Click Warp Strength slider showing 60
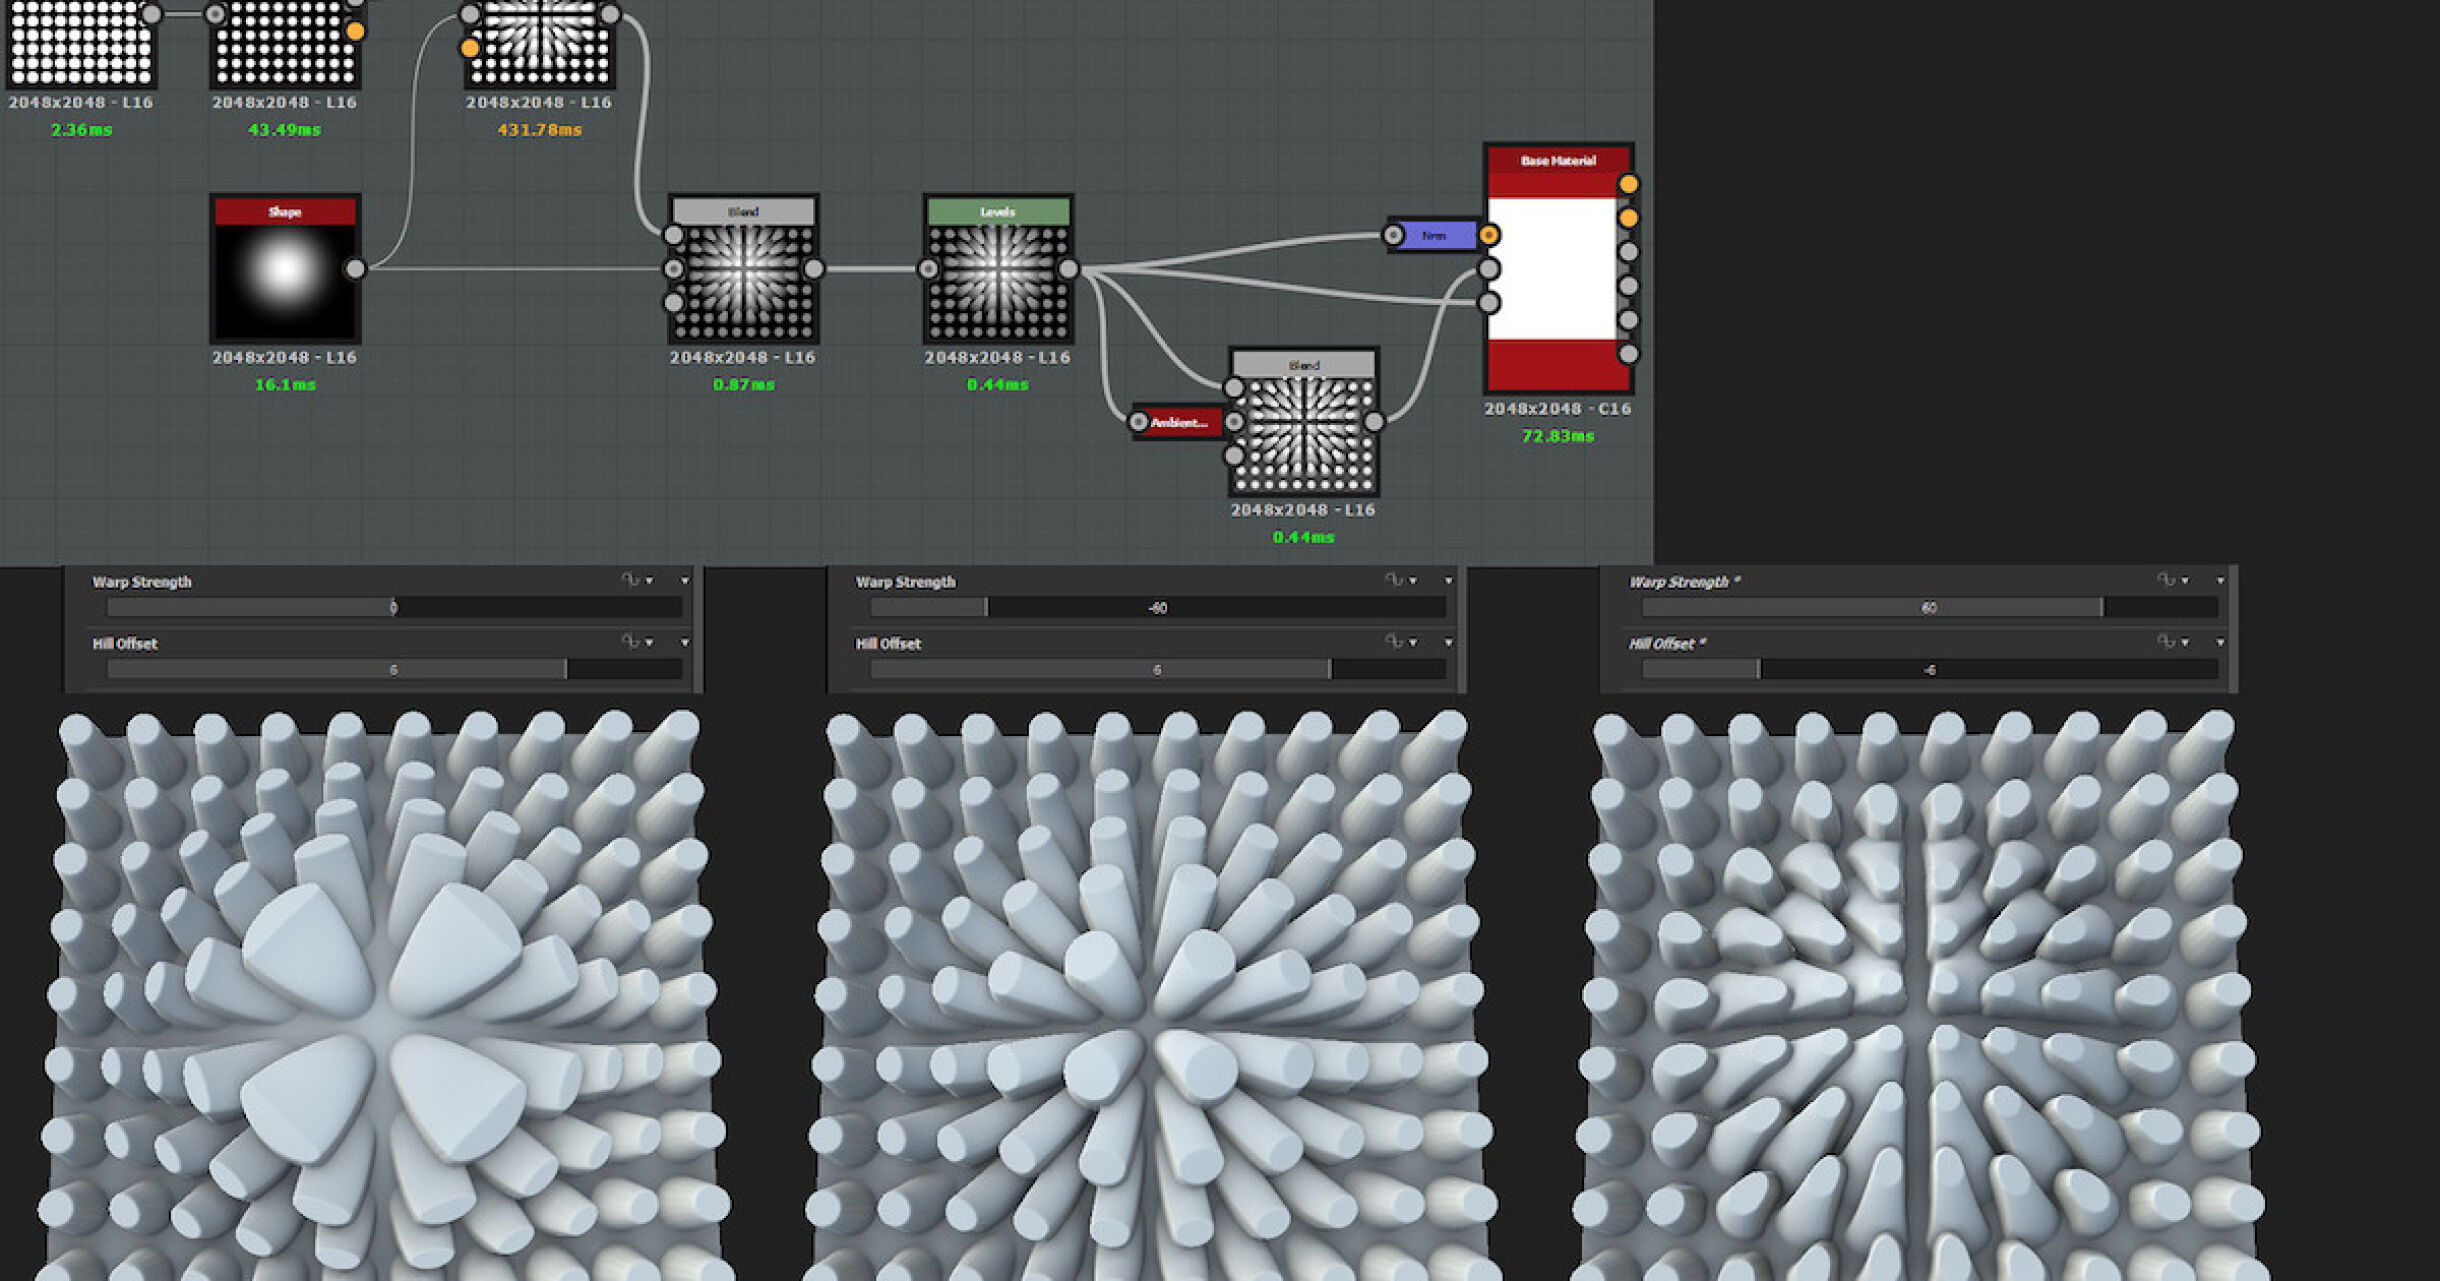 click(x=1929, y=607)
